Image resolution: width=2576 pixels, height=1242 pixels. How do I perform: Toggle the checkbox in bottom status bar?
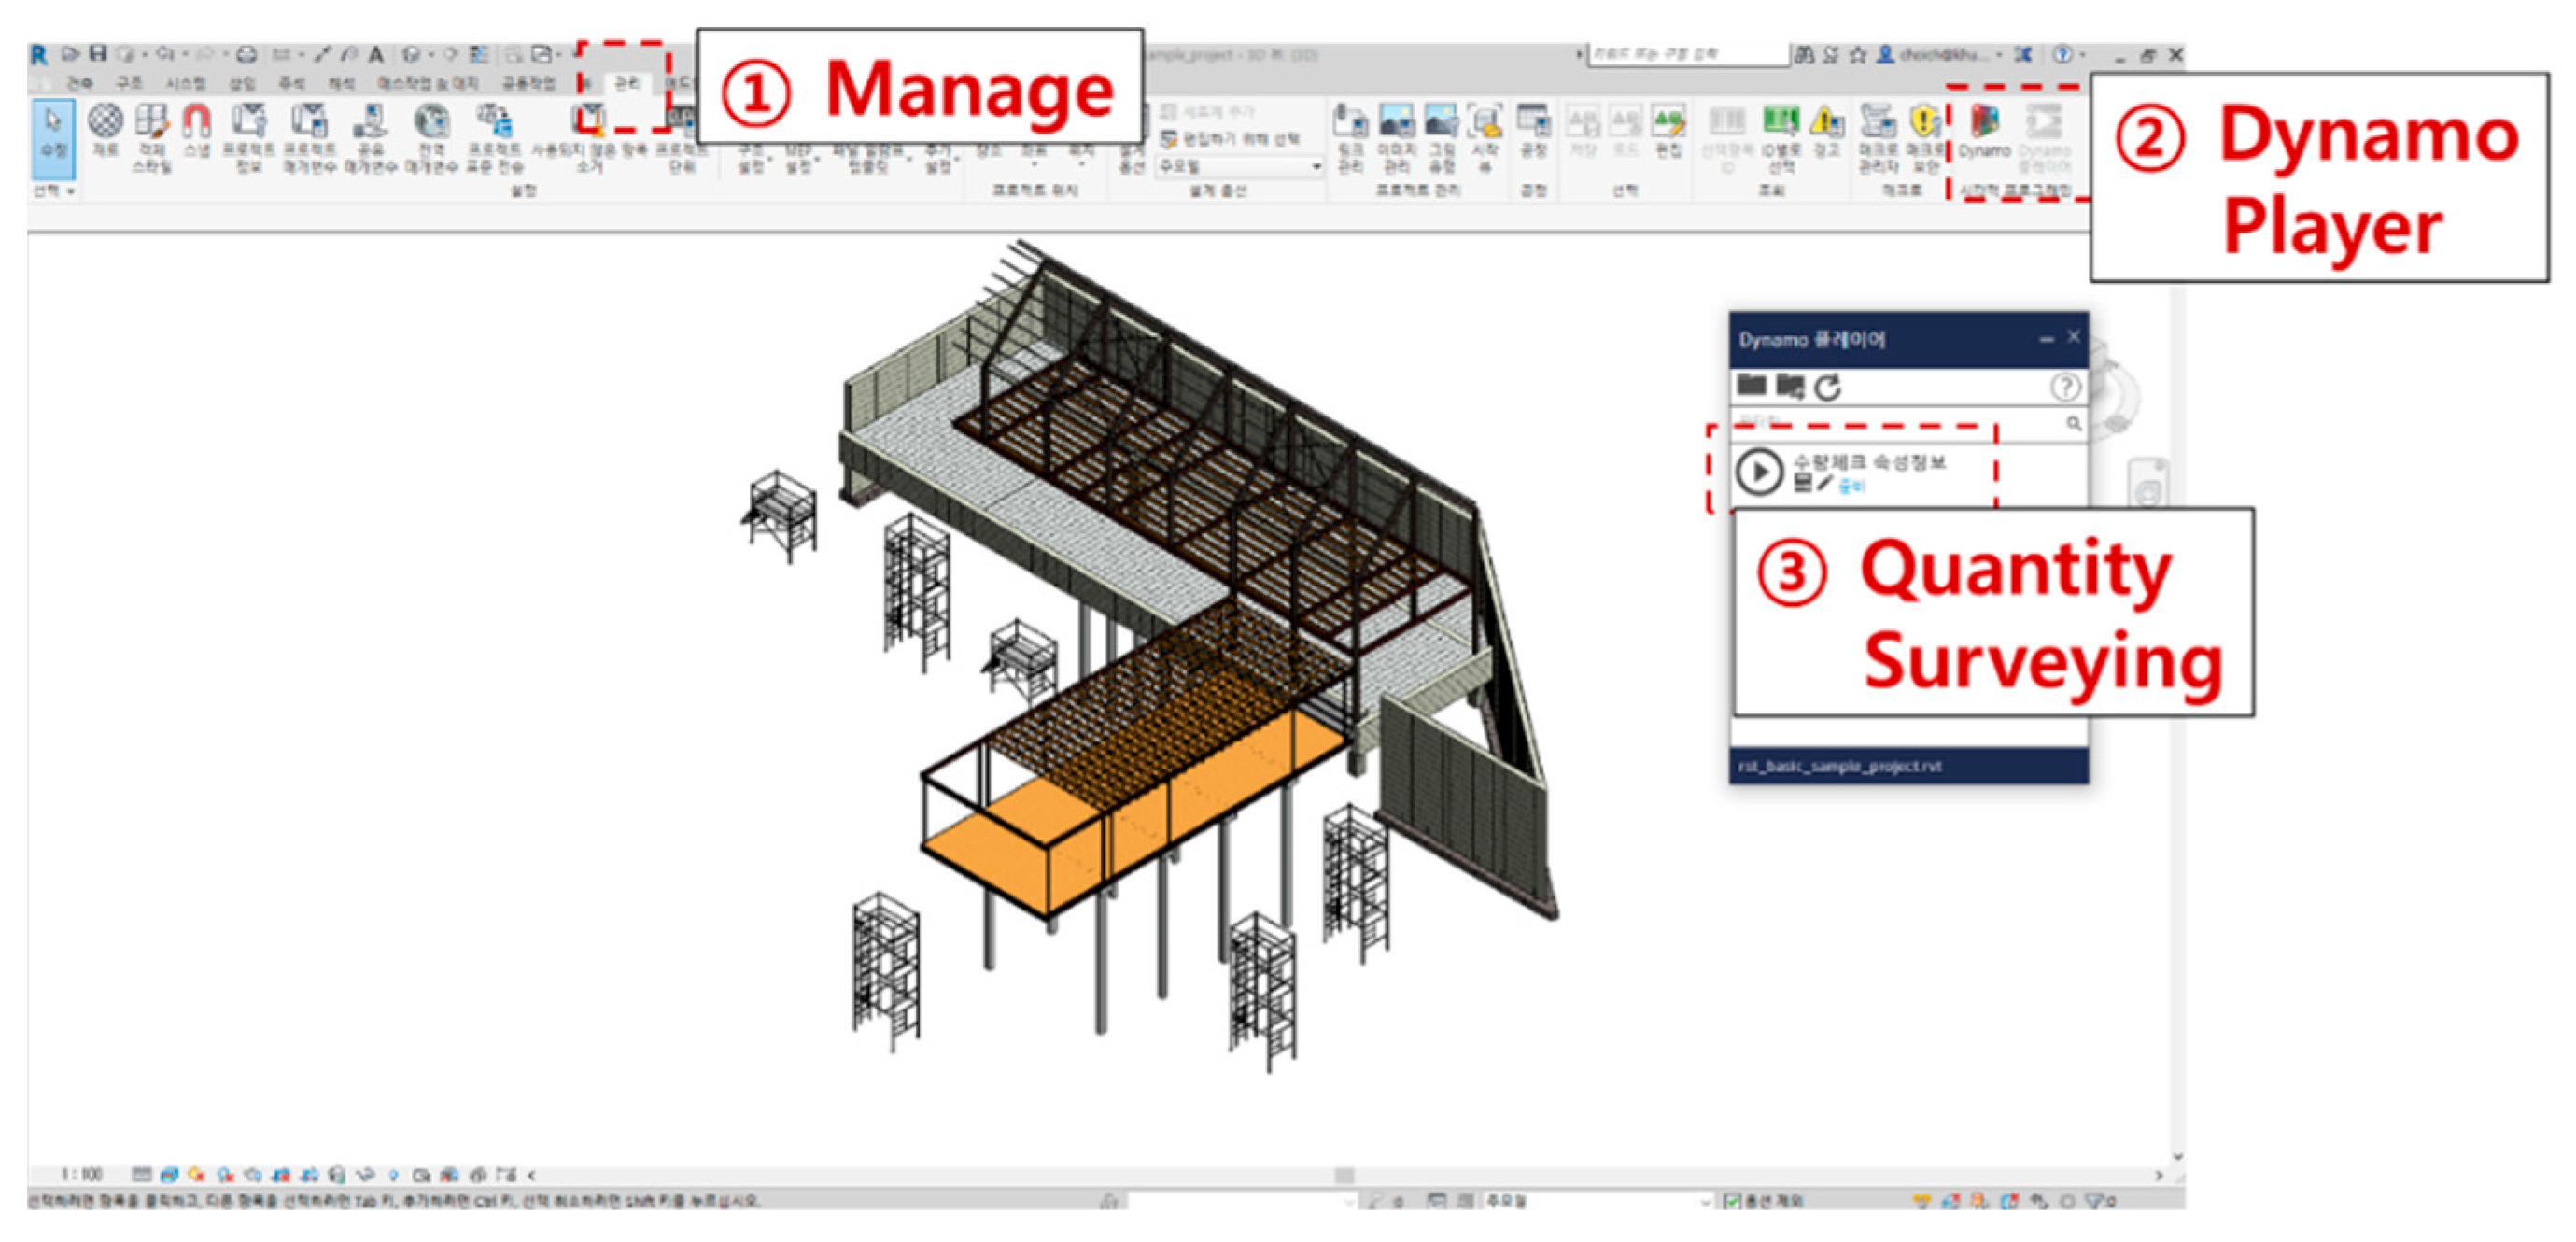tap(1733, 1201)
